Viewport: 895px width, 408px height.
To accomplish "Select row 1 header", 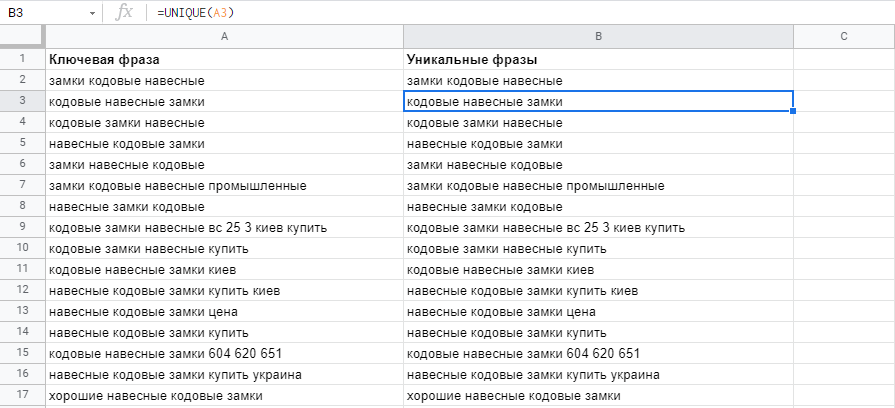I will pyautogui.click(x=22, y=59).
